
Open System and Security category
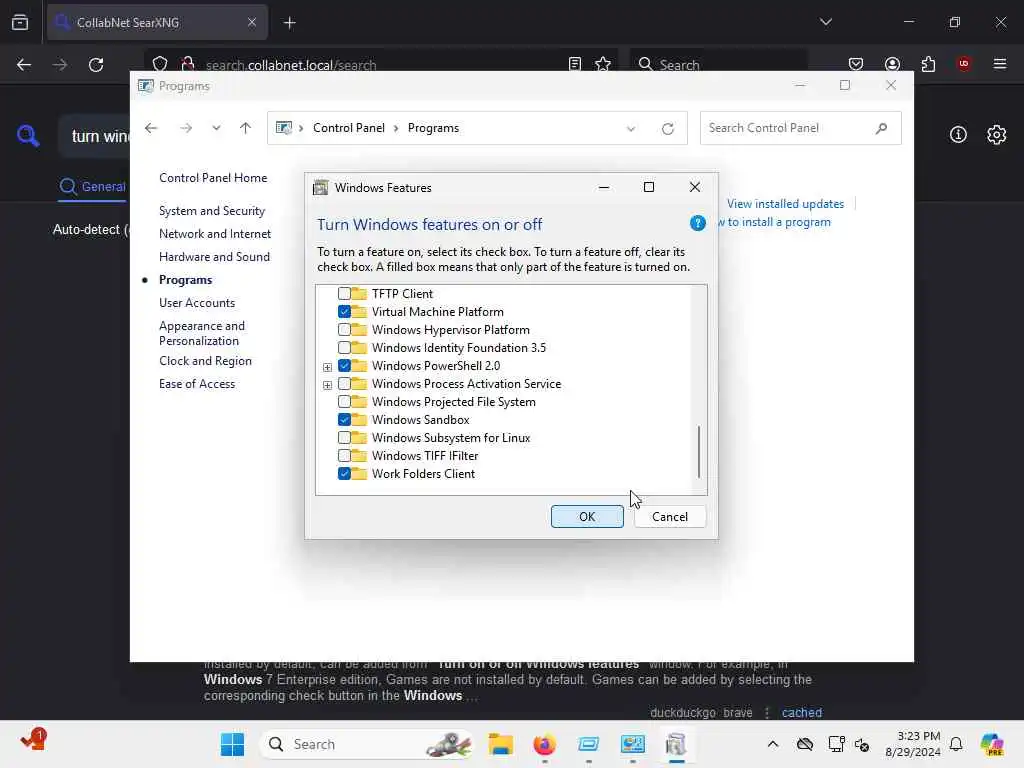click(212, 211)
